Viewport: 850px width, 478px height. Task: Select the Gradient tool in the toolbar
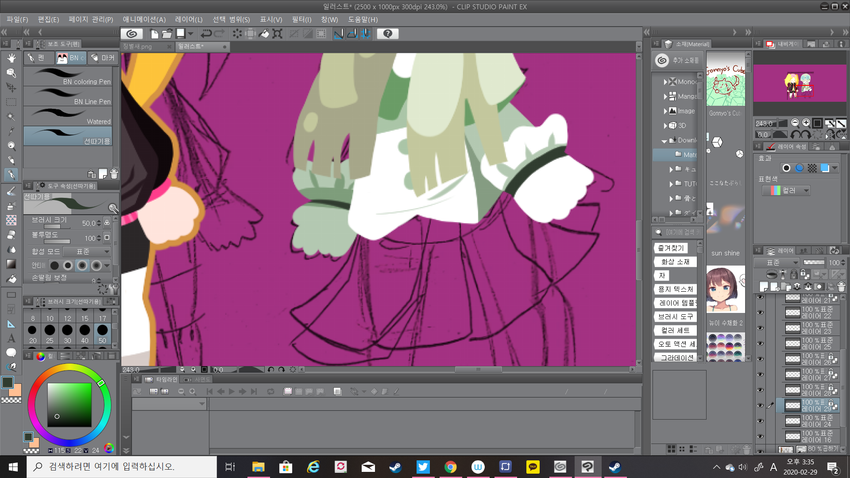[x=11, y=264]
